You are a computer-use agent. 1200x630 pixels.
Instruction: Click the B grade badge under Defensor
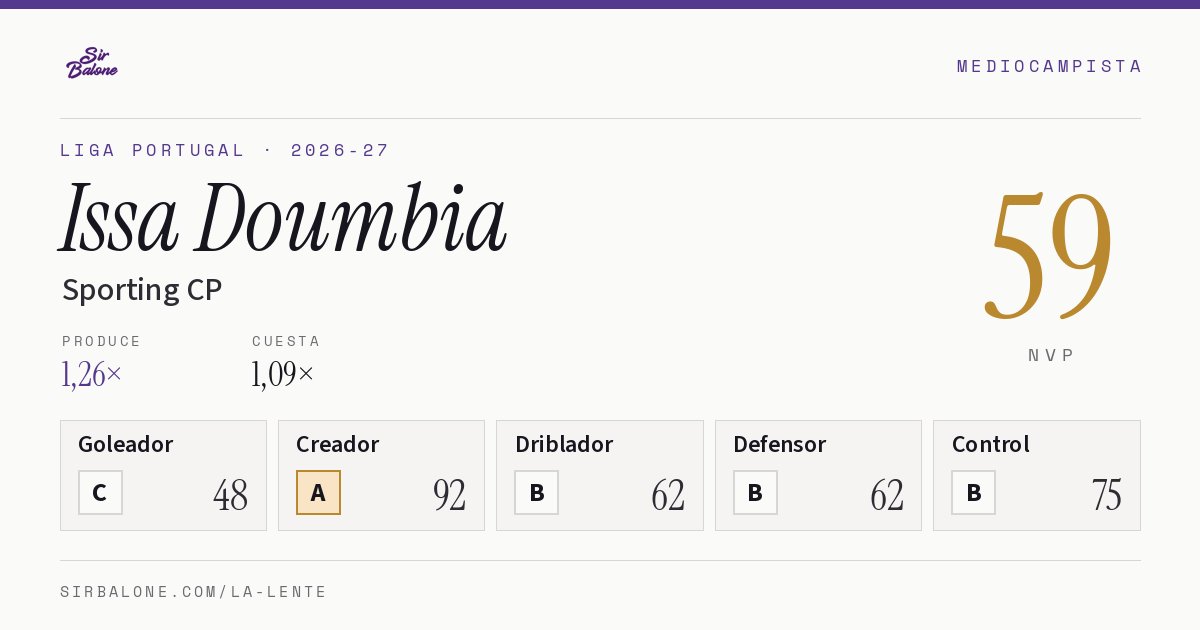(755, 492)
